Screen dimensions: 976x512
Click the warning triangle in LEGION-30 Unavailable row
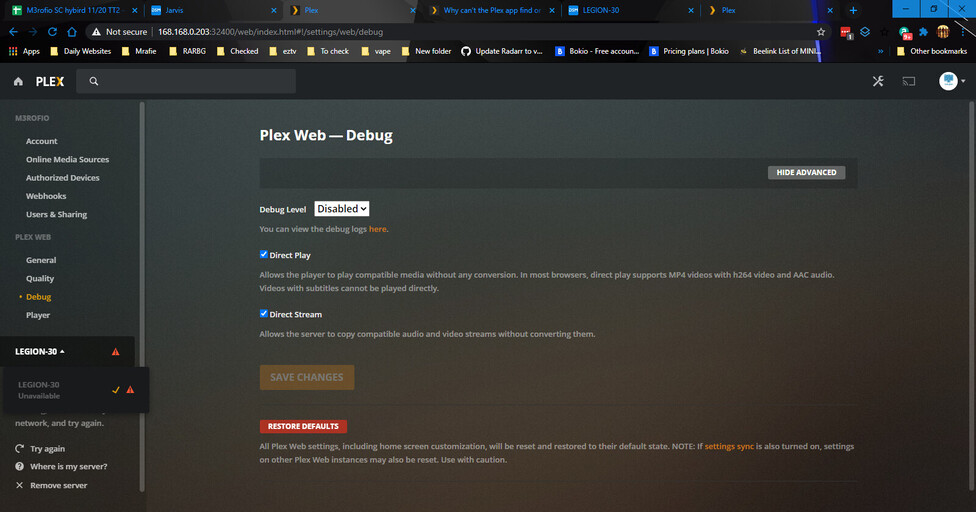point(130,389)
